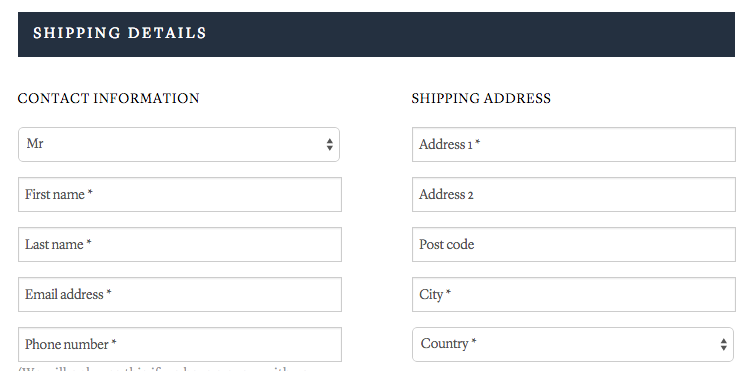Click into the City field
The image size is (750, 371).
pyautogui.click(x=574, y=295)
